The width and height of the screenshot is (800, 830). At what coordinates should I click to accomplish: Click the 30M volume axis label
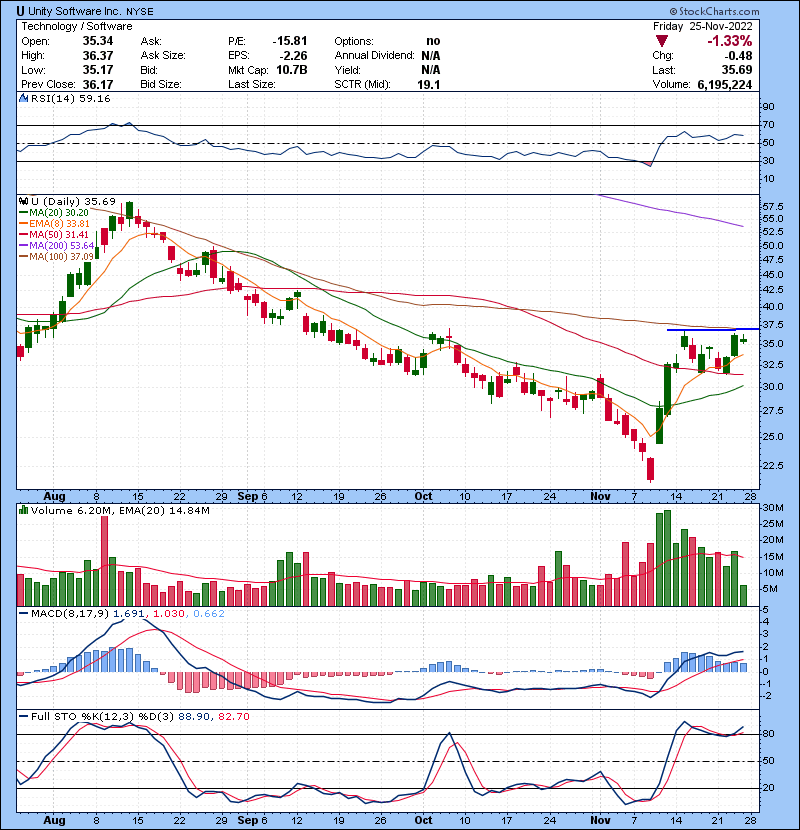(x=772, y=508)
